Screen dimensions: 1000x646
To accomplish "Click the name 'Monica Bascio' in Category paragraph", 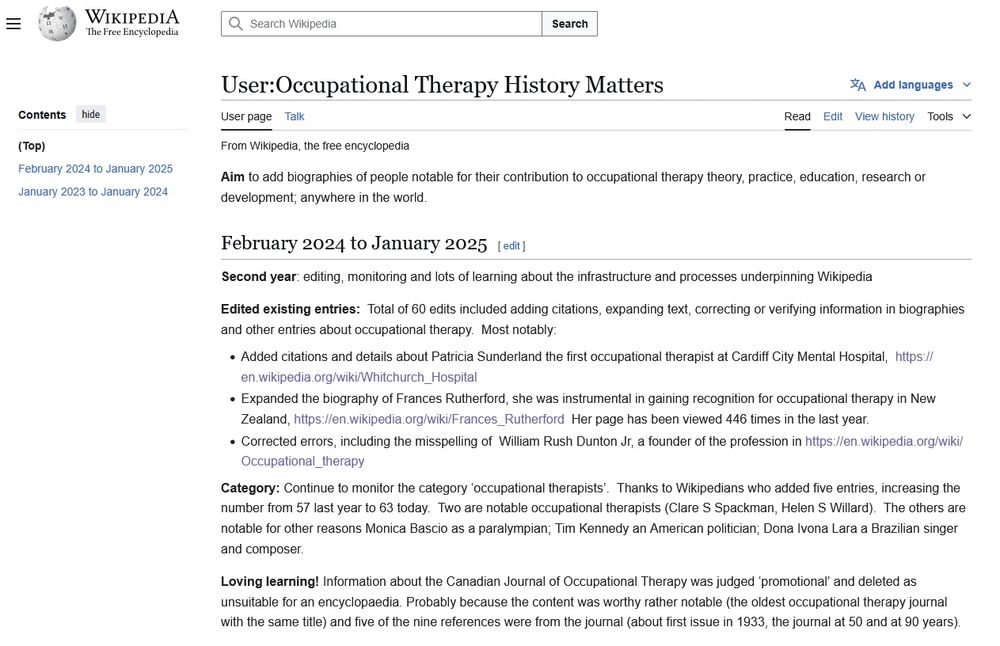I will [406, 528].
